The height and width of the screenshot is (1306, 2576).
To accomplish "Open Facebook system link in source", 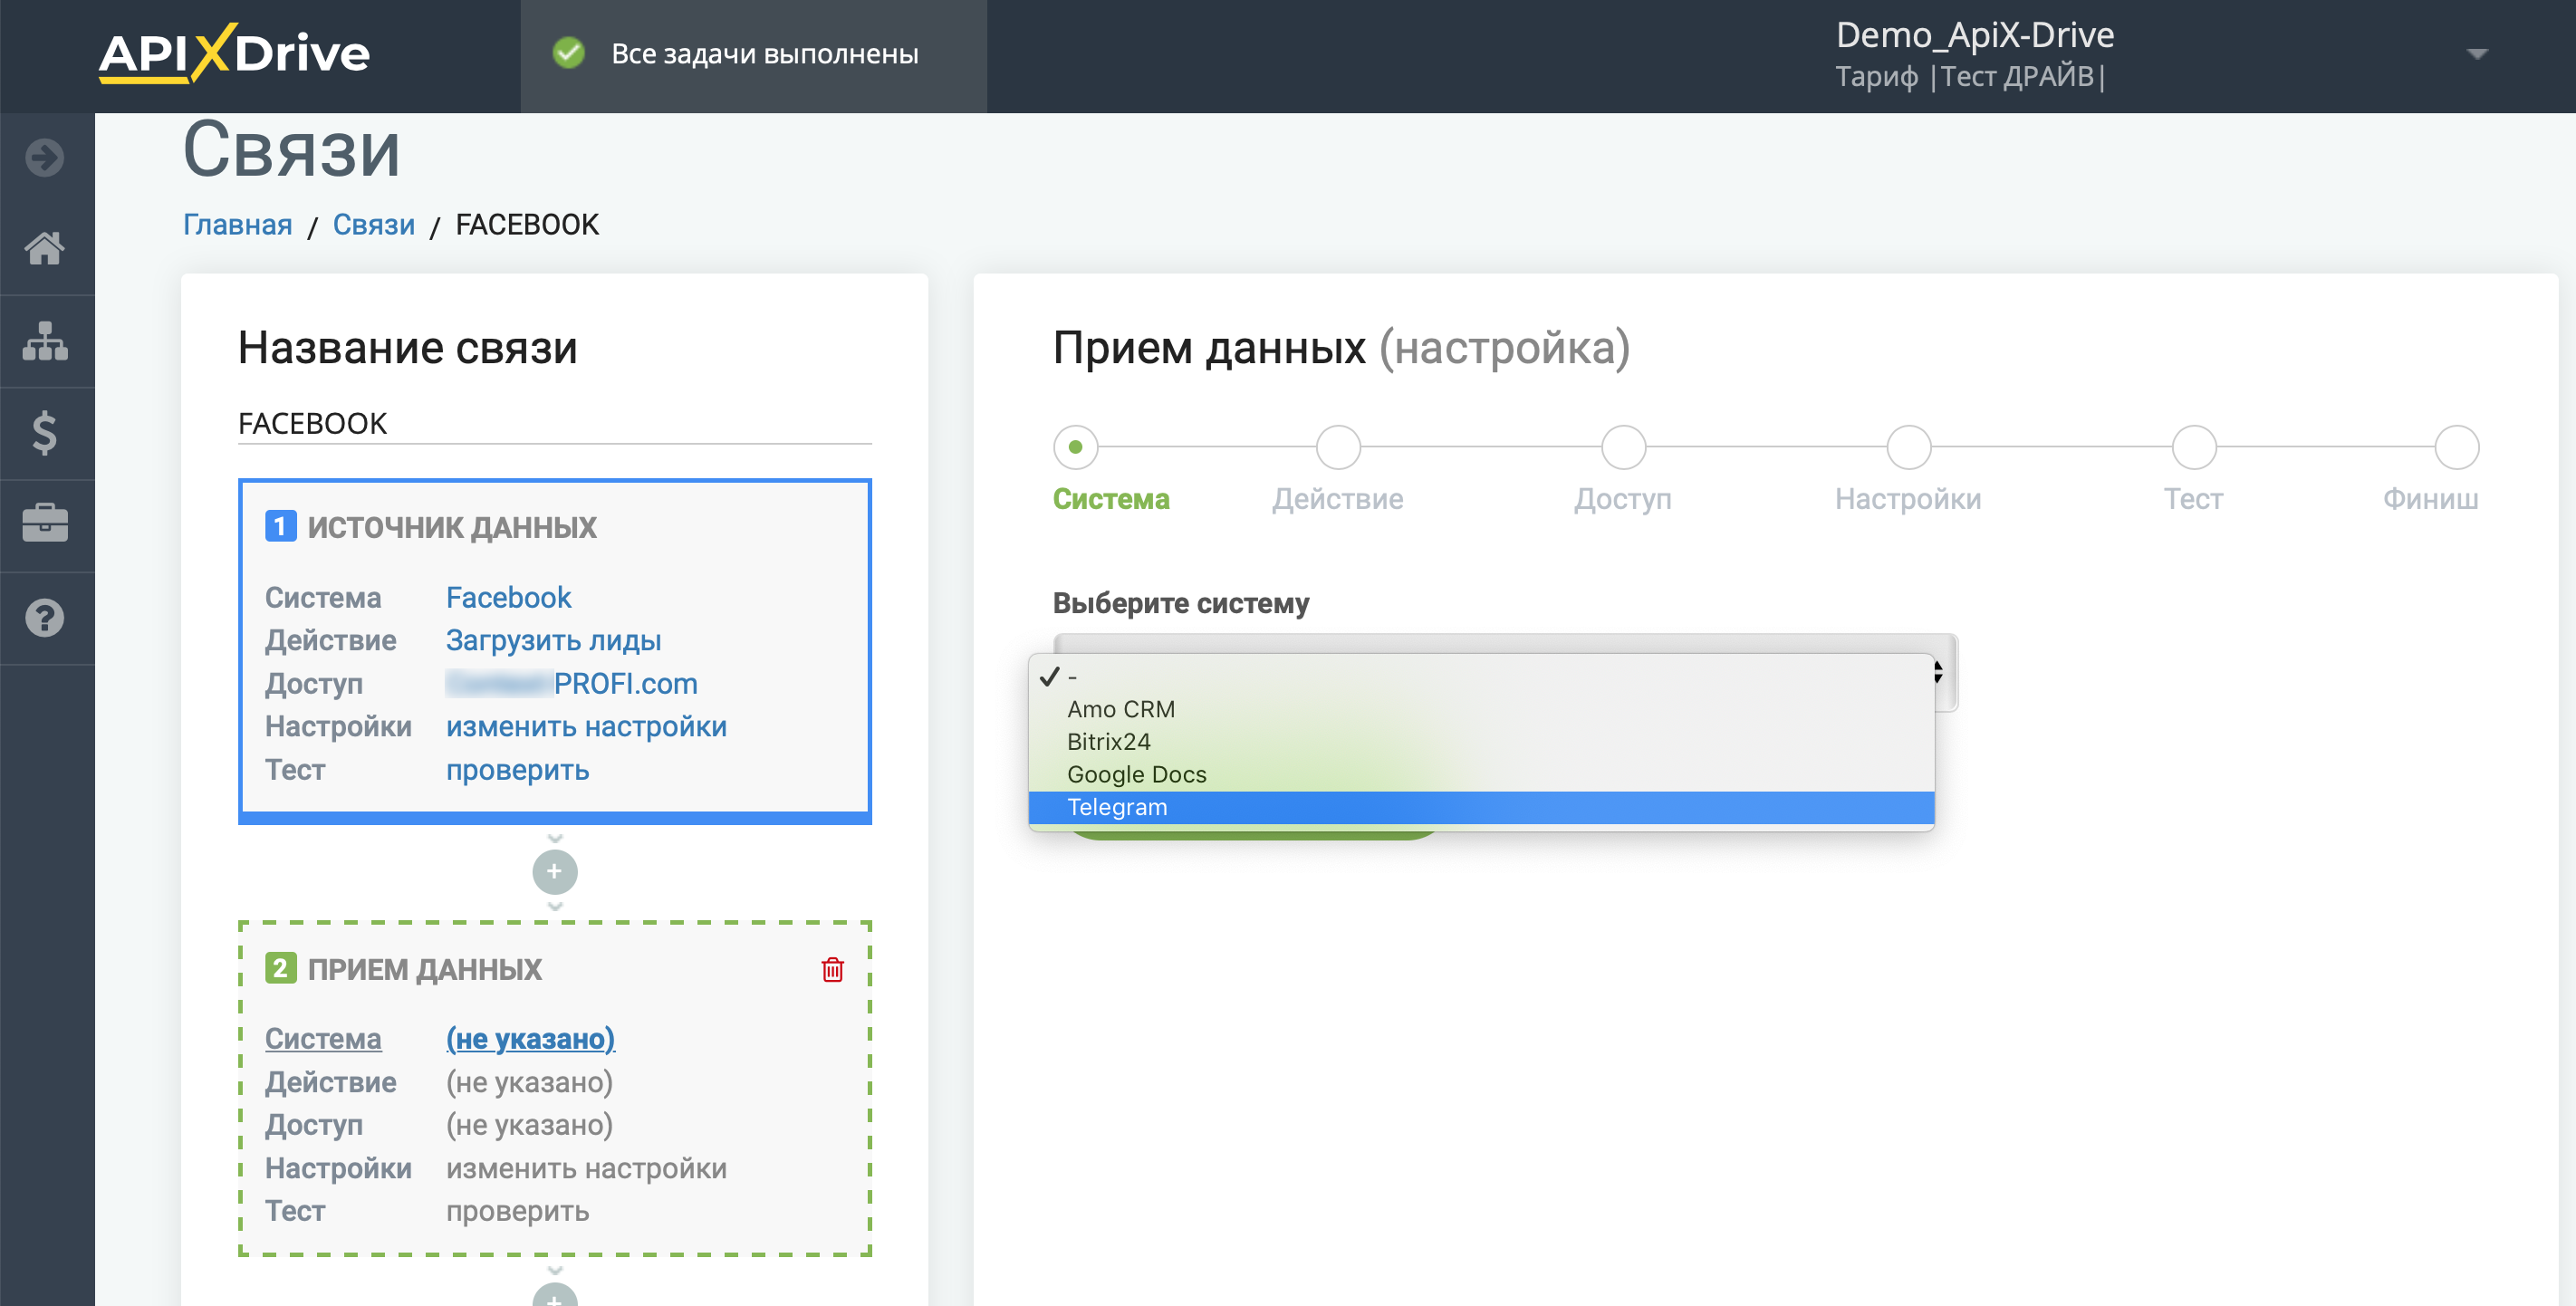I will pyautogui.click(x=508, y=597).
